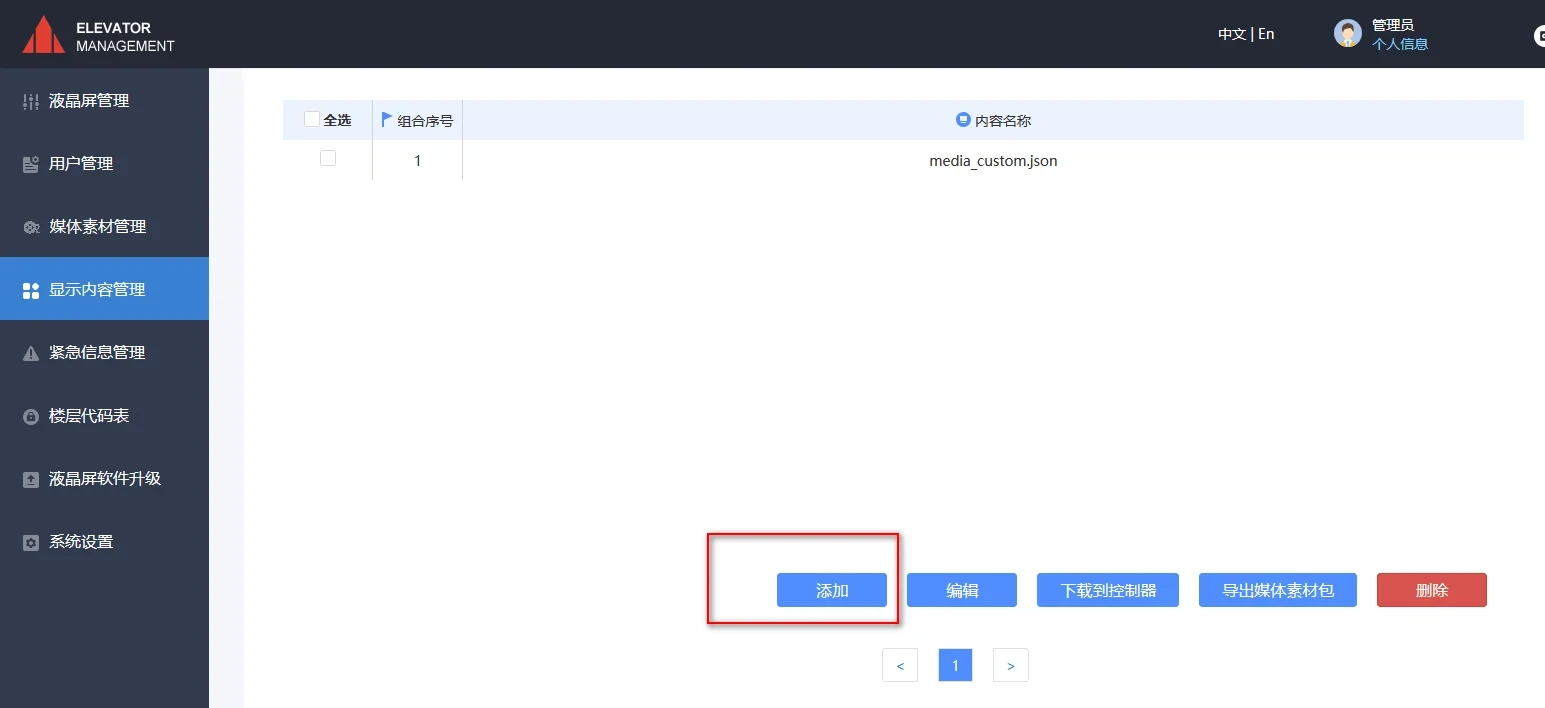The height and width of the screenshot is (708, 1545).
Task: Click the 内容名称 column header
Action: [x=993, y=120]
